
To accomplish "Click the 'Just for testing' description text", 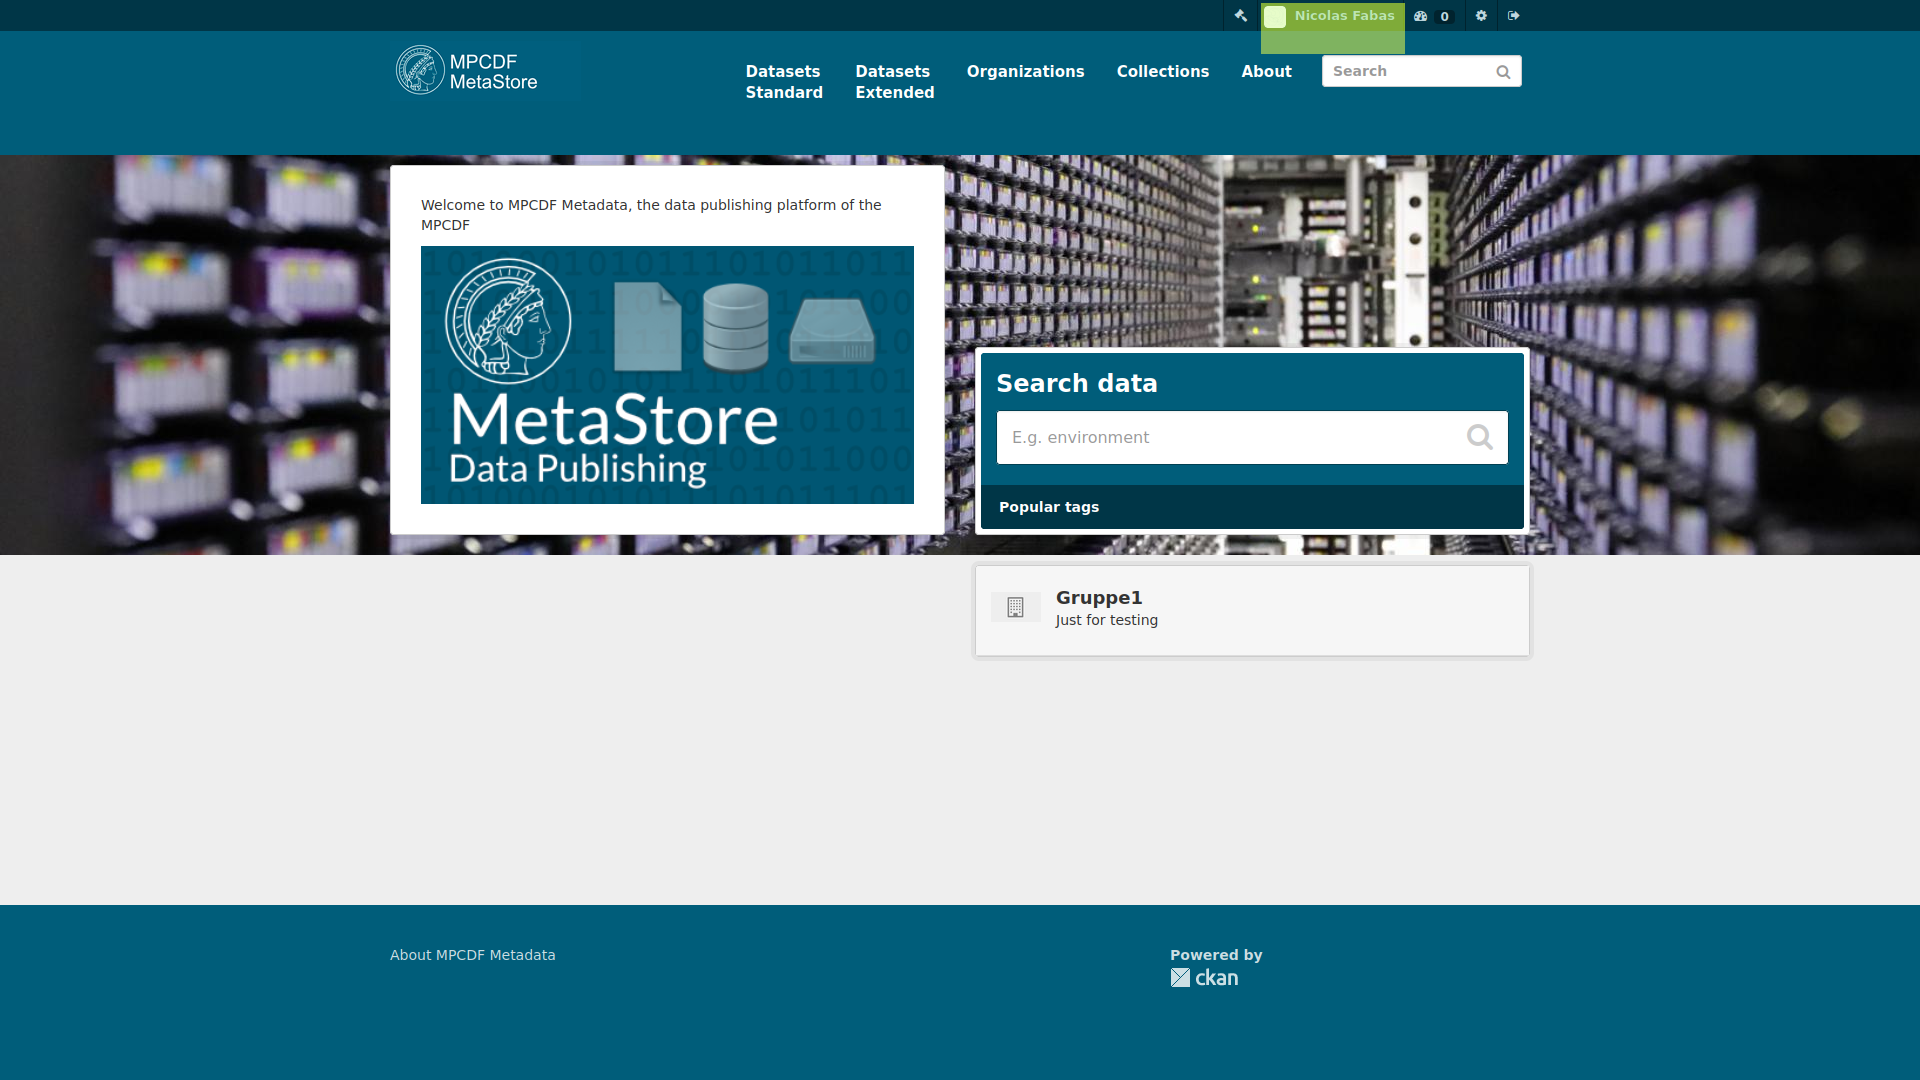I will click(1107, 620).
